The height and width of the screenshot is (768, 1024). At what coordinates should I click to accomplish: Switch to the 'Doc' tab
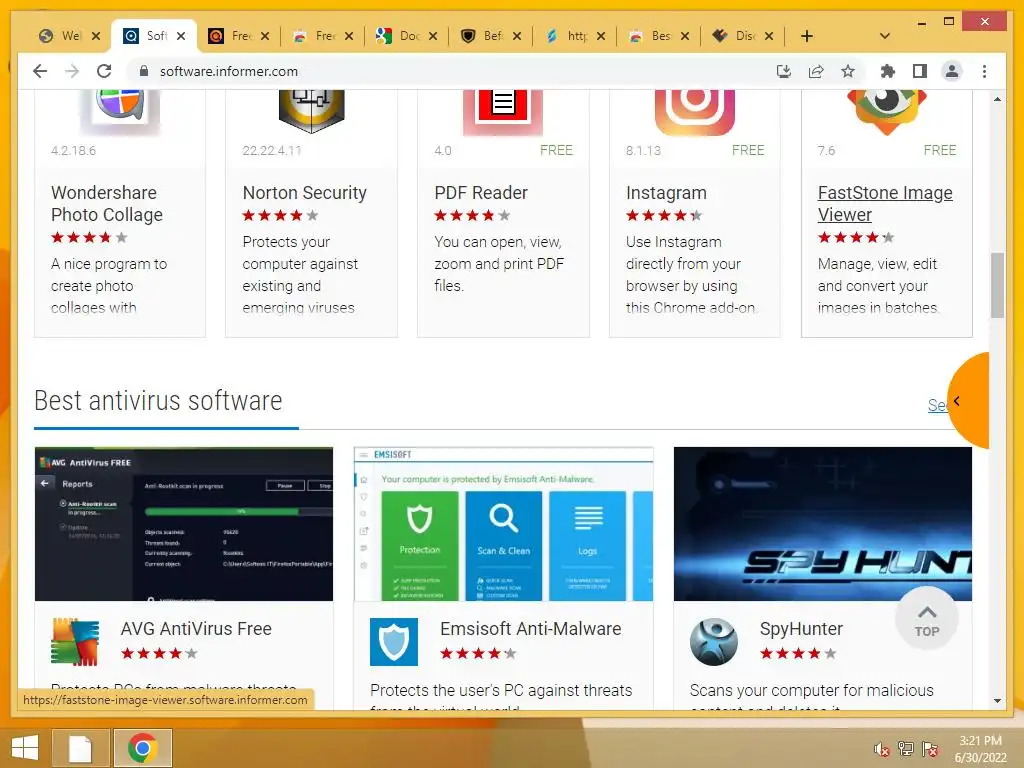[400, 36]
